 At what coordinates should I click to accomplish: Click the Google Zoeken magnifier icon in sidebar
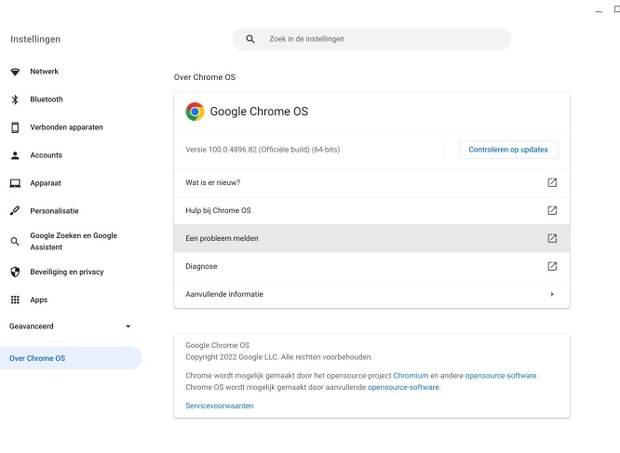[x=15, y=241]
